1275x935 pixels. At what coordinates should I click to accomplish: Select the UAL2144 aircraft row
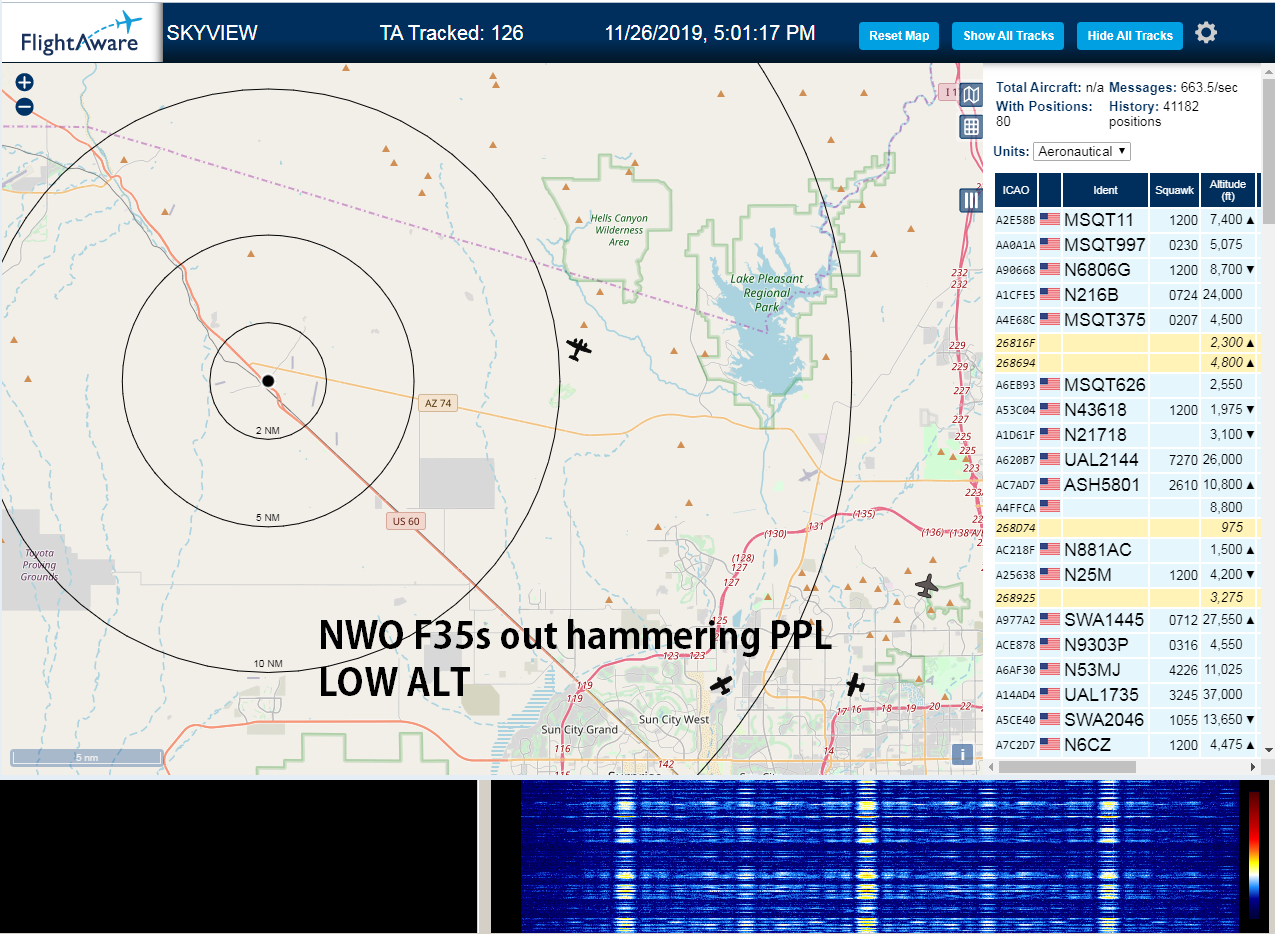pos(1125,460)
